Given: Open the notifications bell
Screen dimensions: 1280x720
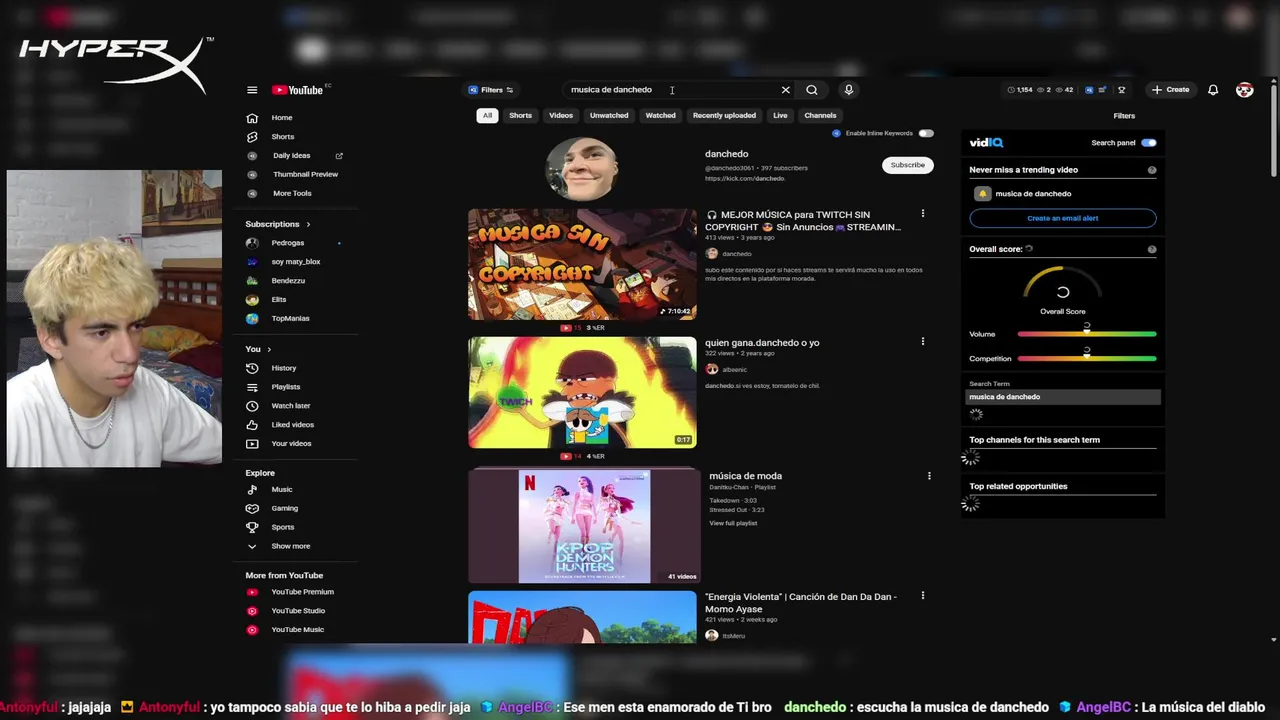Looking at the screenshot, I should coord(1213,90).
